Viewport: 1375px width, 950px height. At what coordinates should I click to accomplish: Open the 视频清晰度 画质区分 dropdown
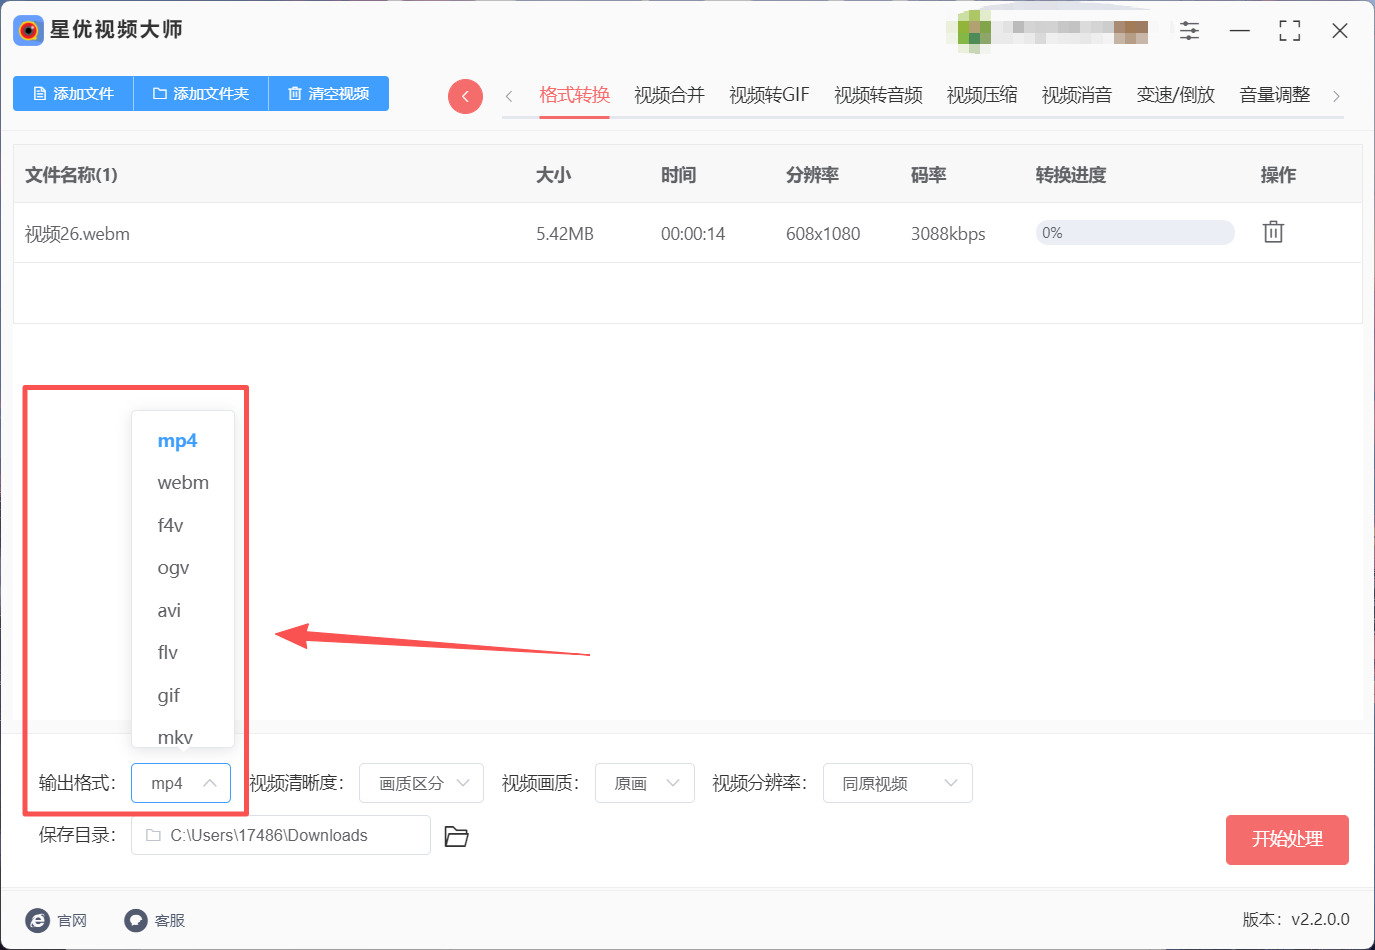421,783
